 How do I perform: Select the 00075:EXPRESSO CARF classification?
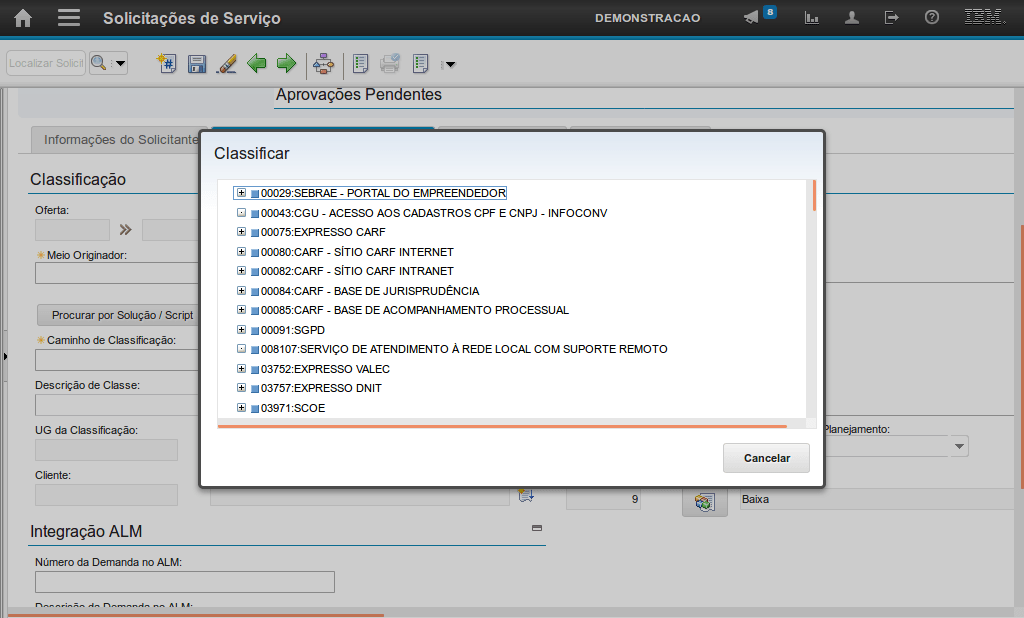(x=323, y=232)
